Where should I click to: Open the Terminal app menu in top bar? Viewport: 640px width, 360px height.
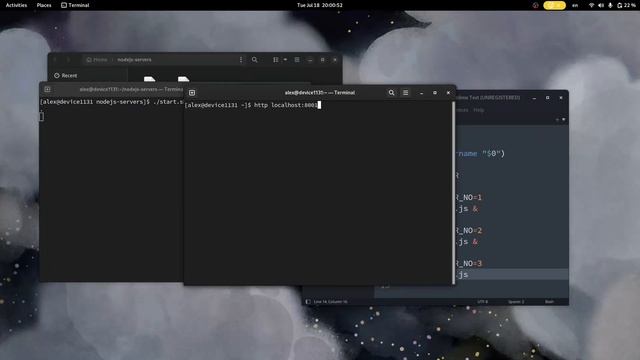[75, 5]
